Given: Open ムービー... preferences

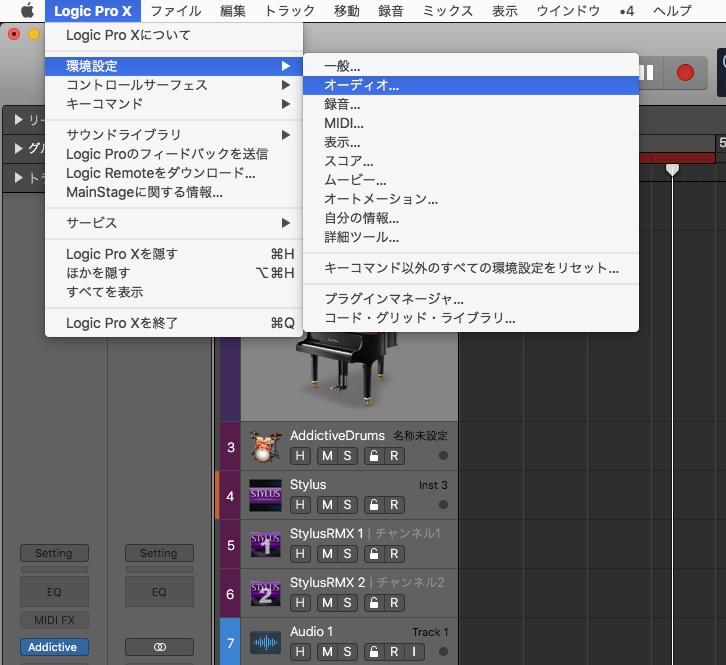Looking at the screenshot, I should (471, 181).
